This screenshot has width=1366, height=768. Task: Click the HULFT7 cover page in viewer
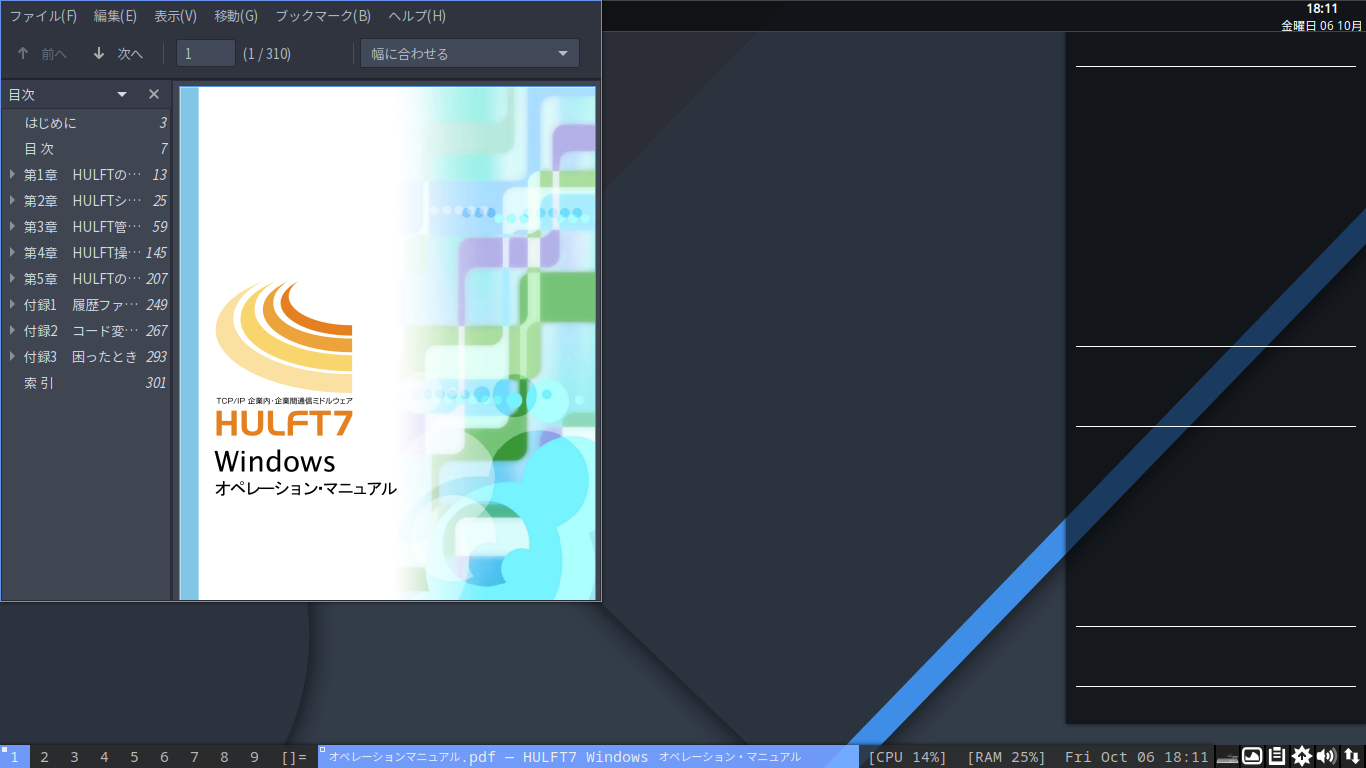click(388, 343)
